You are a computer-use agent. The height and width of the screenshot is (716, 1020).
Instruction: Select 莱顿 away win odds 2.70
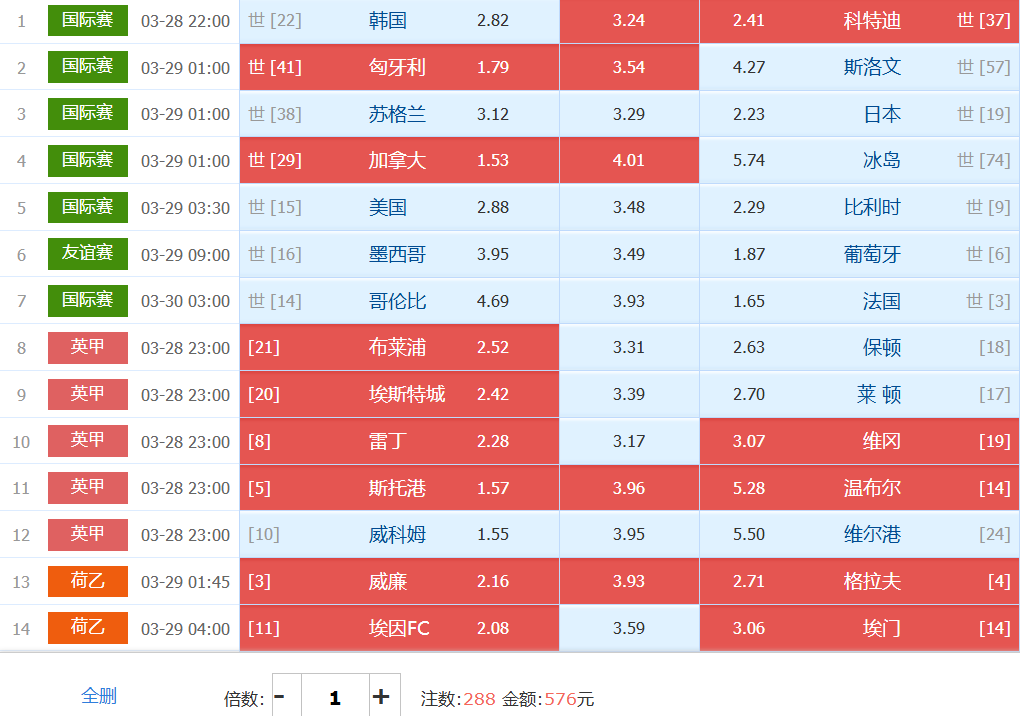[859, 395]
